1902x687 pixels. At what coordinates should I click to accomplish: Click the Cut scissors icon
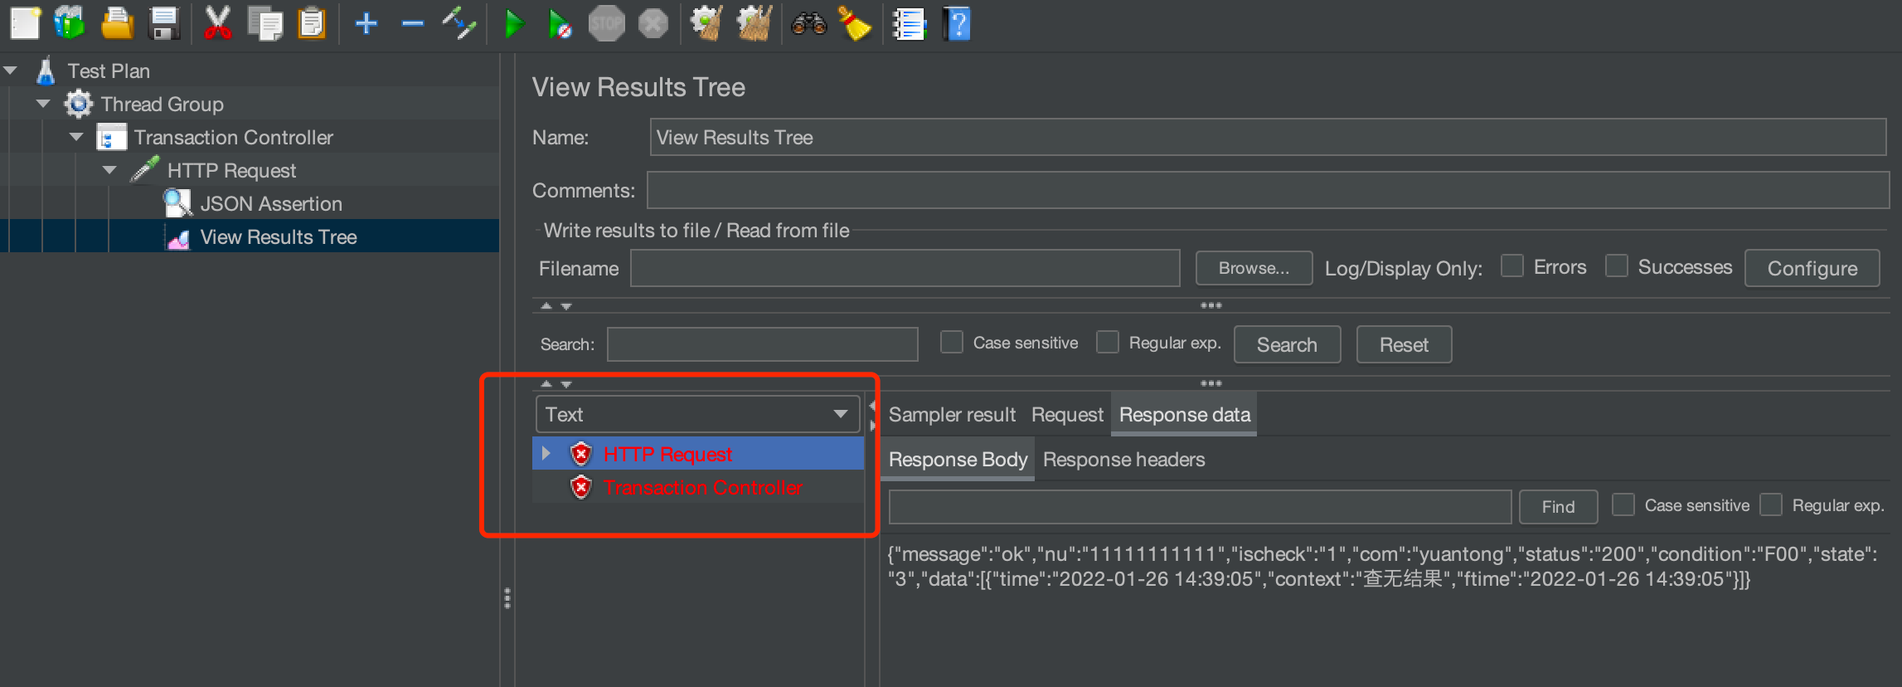click(216, 24)
